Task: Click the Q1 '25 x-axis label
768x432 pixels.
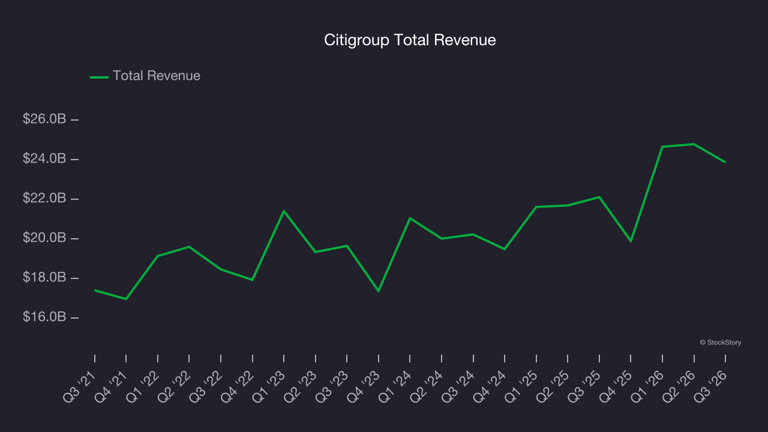Action: point(521,387)
